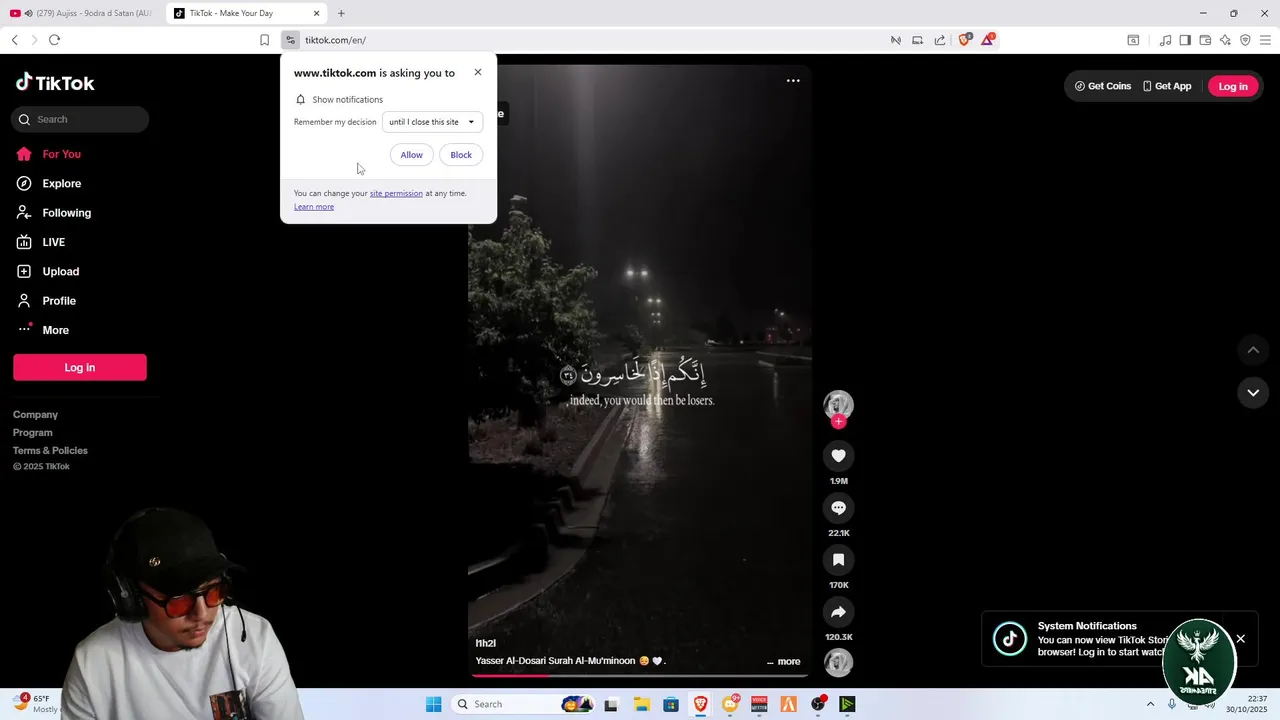This screenshot has width=1280, height=720.
Task: Open the browser hamburger menu
Action: click(x=1265, y=40)
